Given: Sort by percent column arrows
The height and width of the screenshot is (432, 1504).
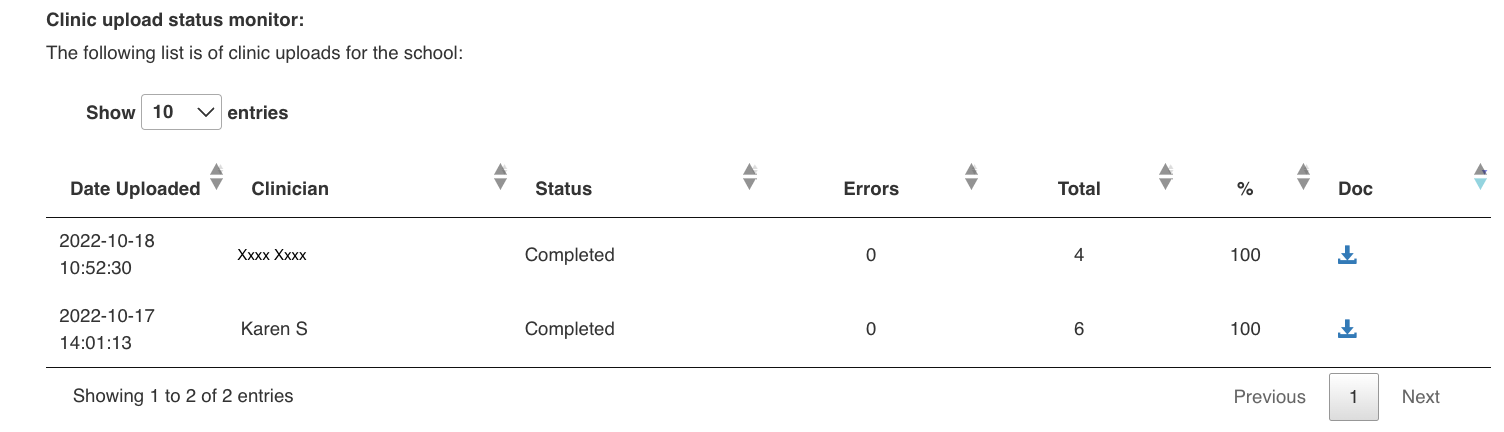Looking at the screenshot, I should [x=1302, y=177].
